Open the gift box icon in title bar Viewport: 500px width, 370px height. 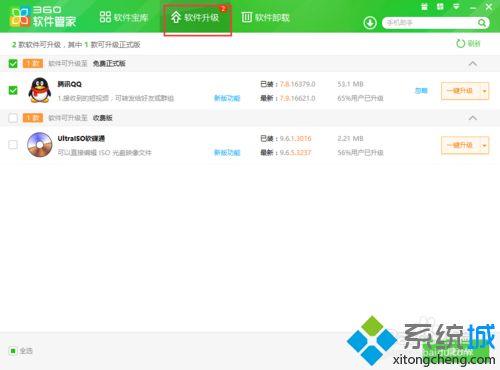[424, 7]
